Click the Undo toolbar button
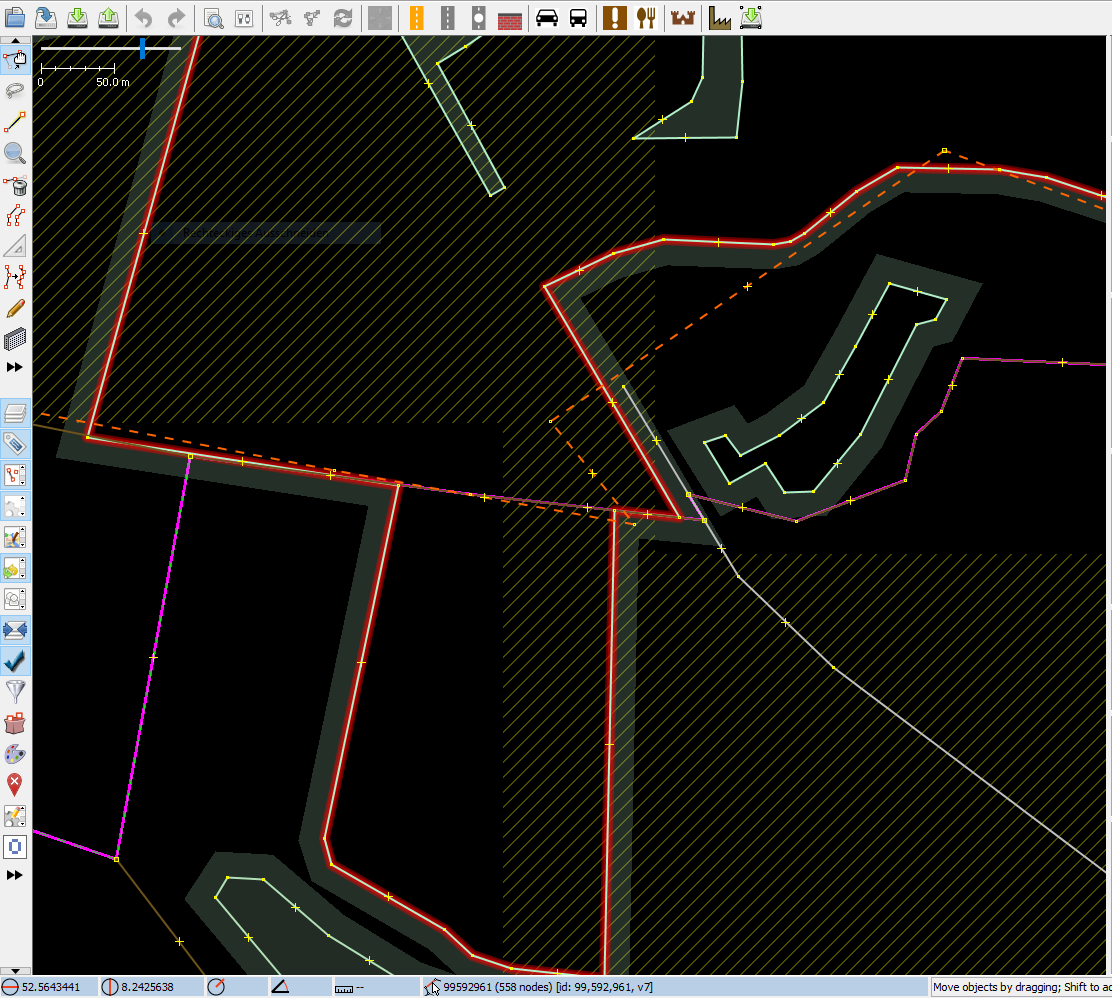 coord(143,17)
